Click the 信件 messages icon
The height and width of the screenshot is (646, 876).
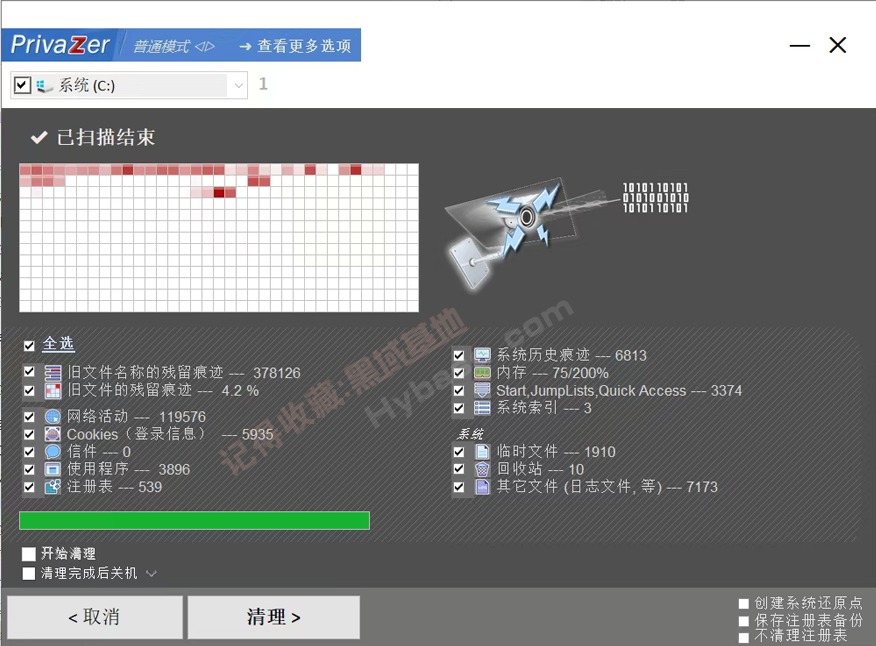point(53,452)
